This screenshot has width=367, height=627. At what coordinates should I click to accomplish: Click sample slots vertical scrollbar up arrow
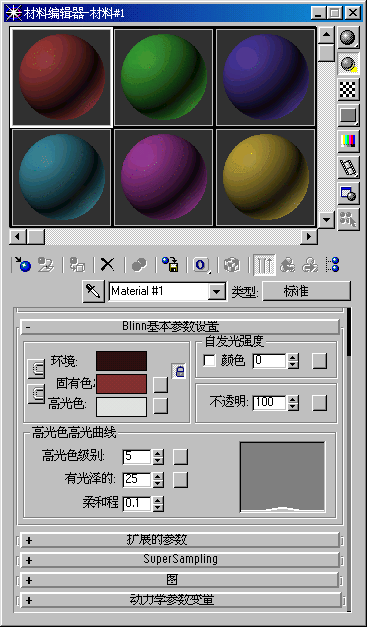[327, 36]
